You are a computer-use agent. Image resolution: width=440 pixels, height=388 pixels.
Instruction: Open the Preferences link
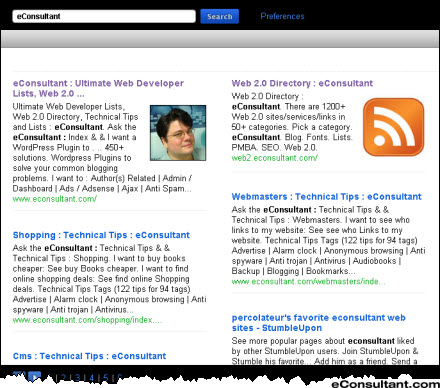pyautogui.click(x=282, y=16)
